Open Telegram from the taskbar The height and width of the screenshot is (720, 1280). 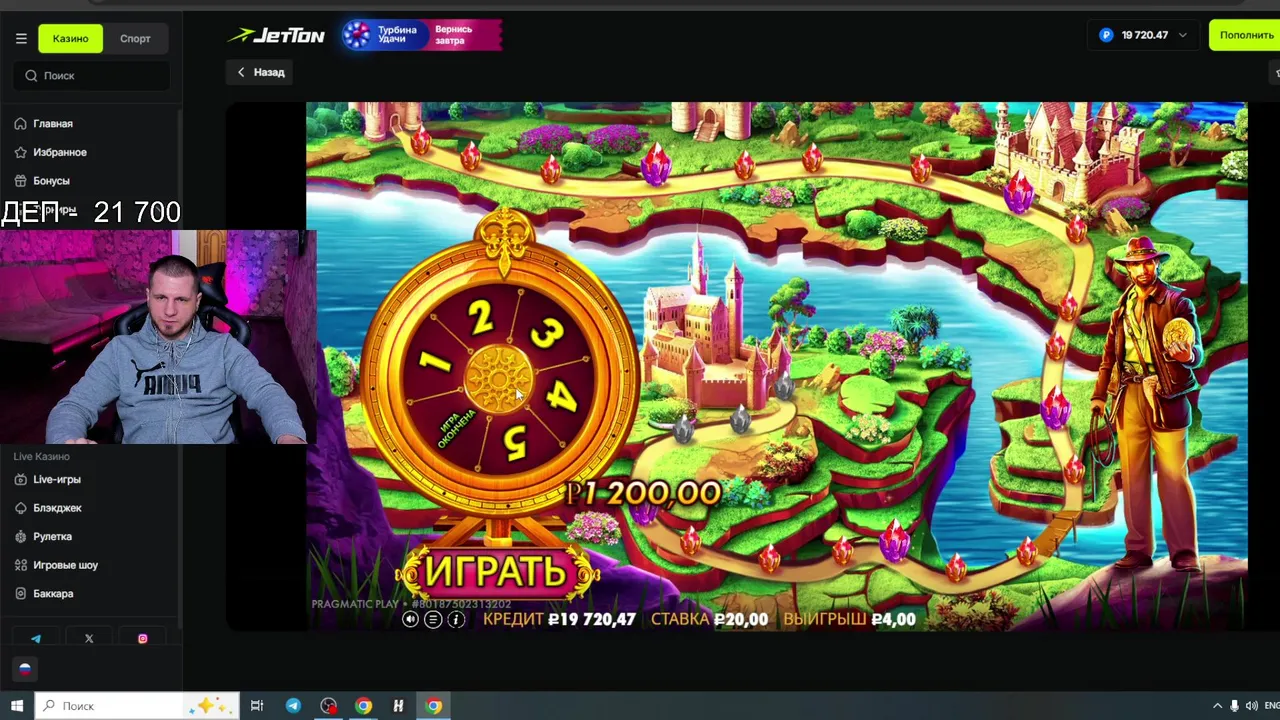point(293,706)
